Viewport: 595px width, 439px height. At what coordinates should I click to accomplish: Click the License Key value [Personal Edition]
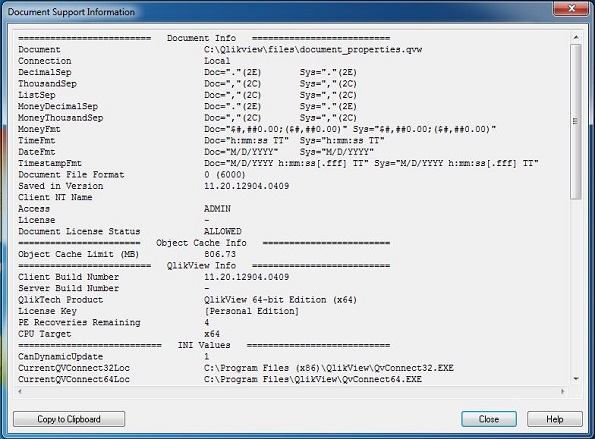252,312
